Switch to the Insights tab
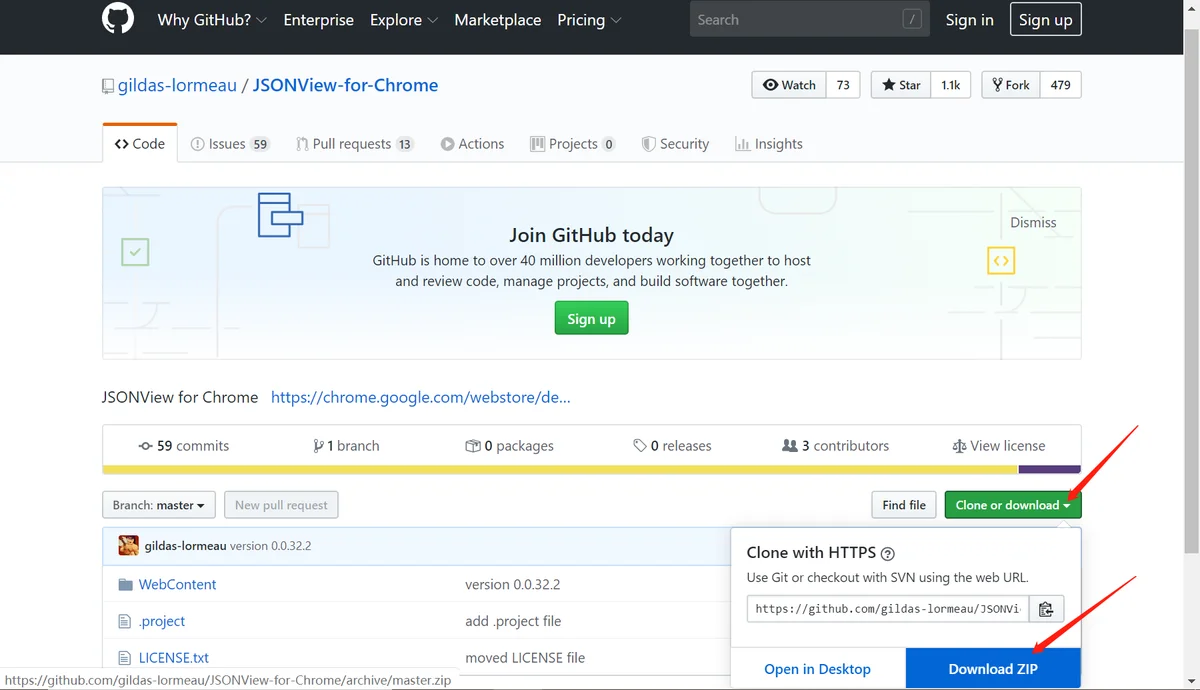This screenshot has height=690, width=1200. pyautogui.click(x=768, y=144)
